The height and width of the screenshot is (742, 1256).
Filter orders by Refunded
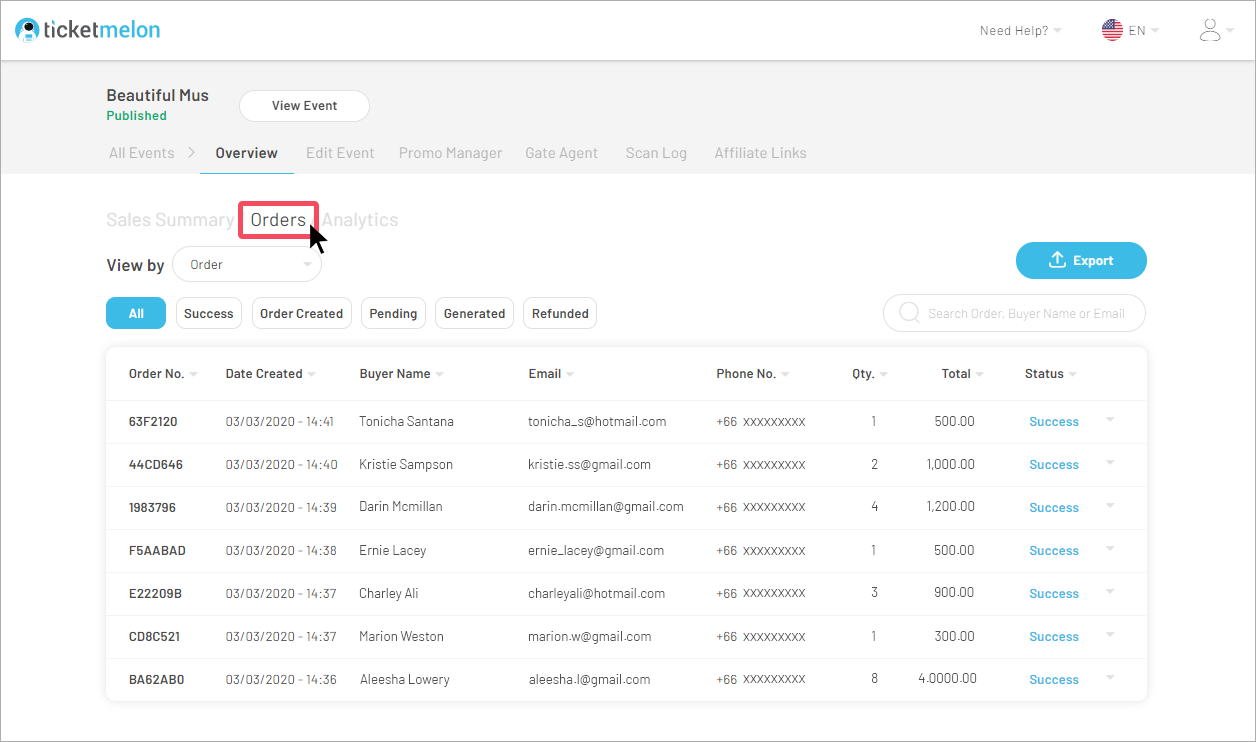(x=560, y=313)
